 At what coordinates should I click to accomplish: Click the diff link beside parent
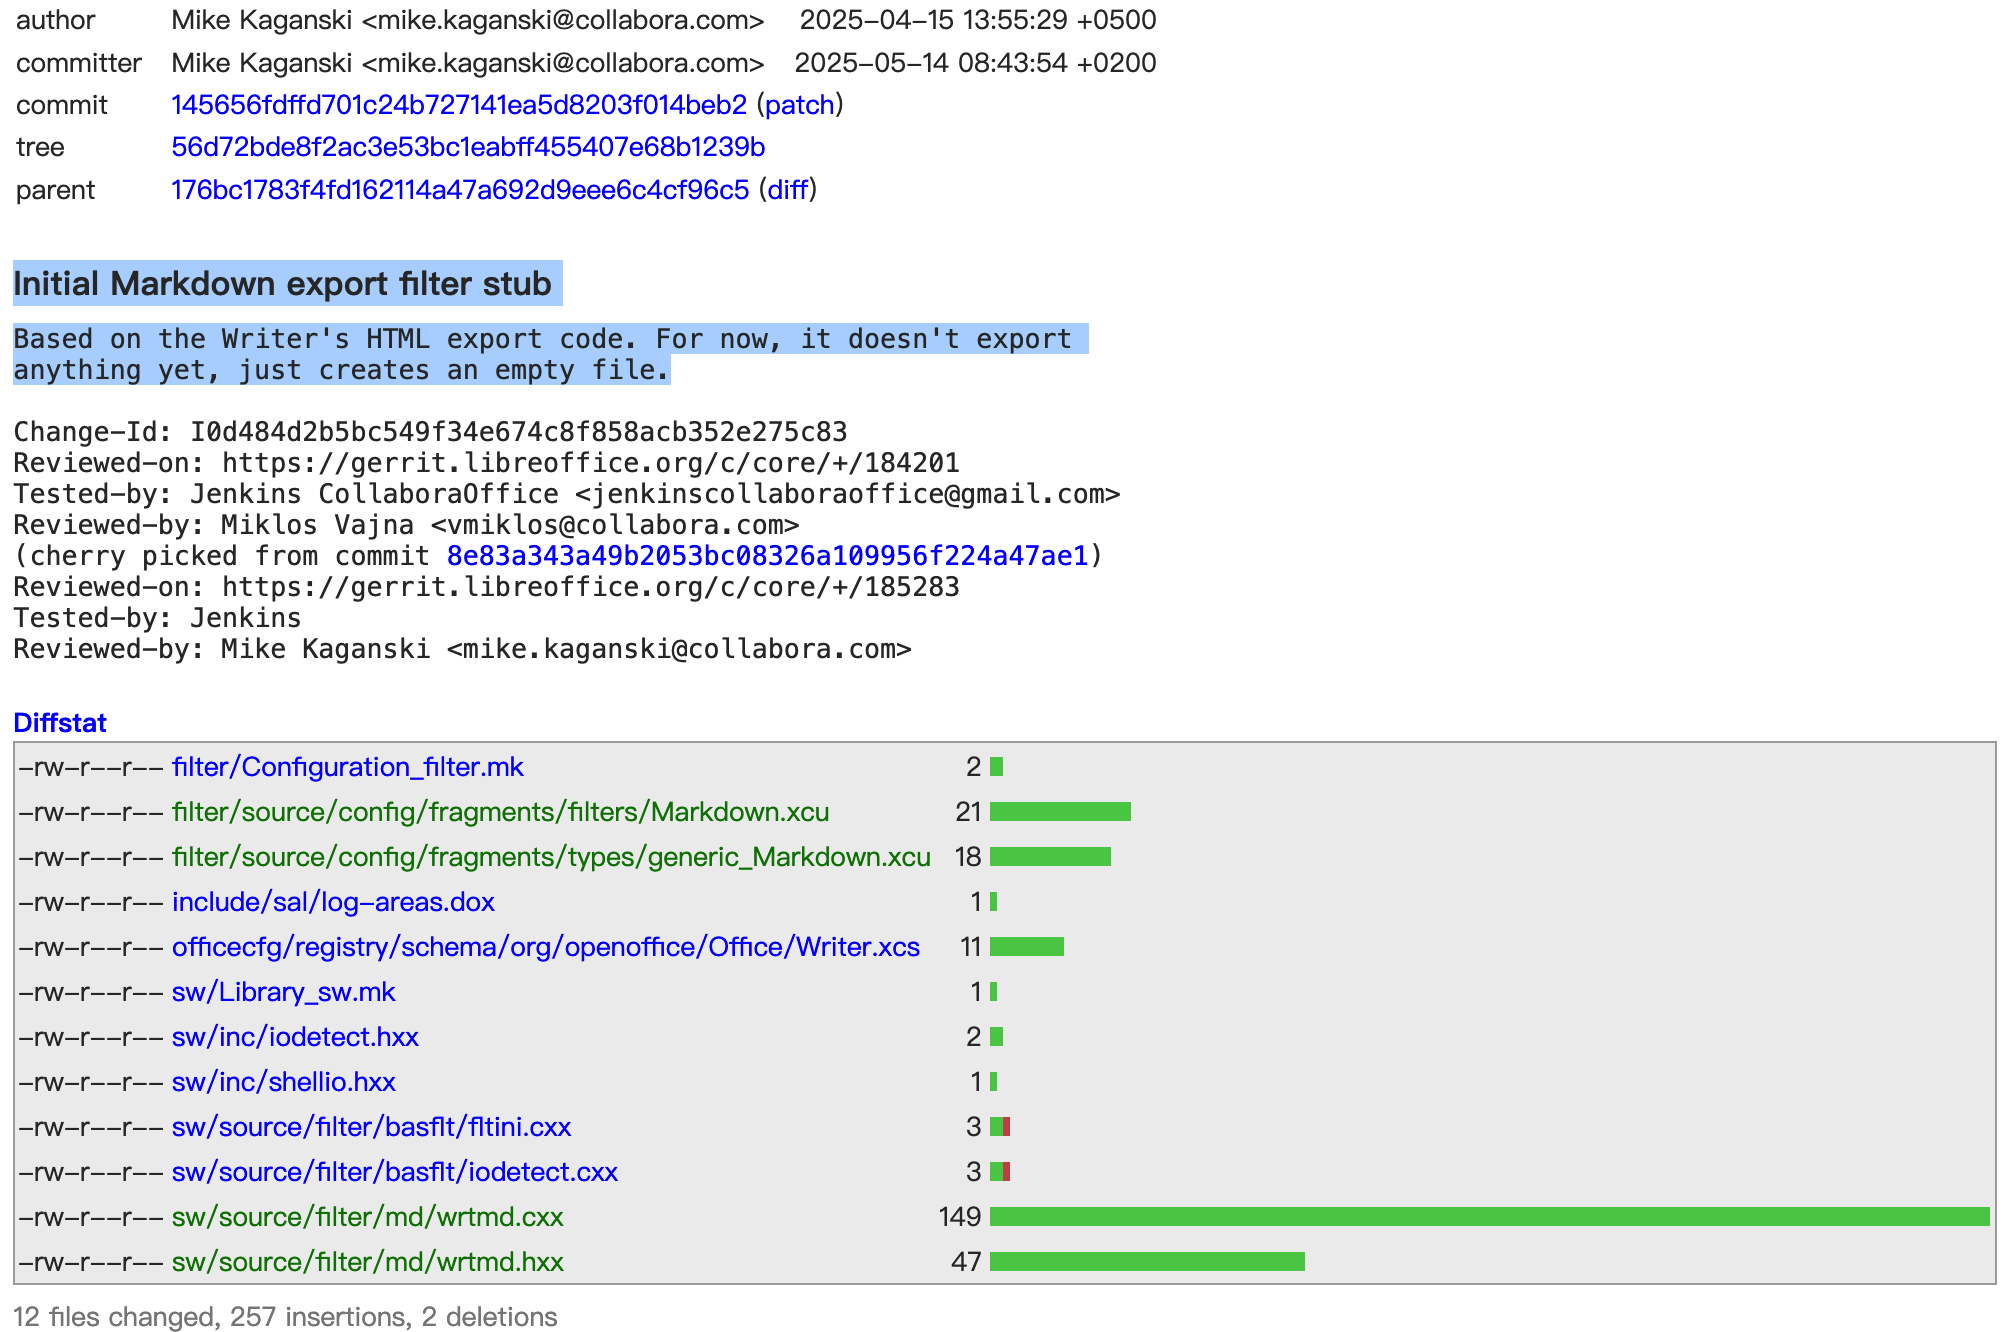[787, 190]
